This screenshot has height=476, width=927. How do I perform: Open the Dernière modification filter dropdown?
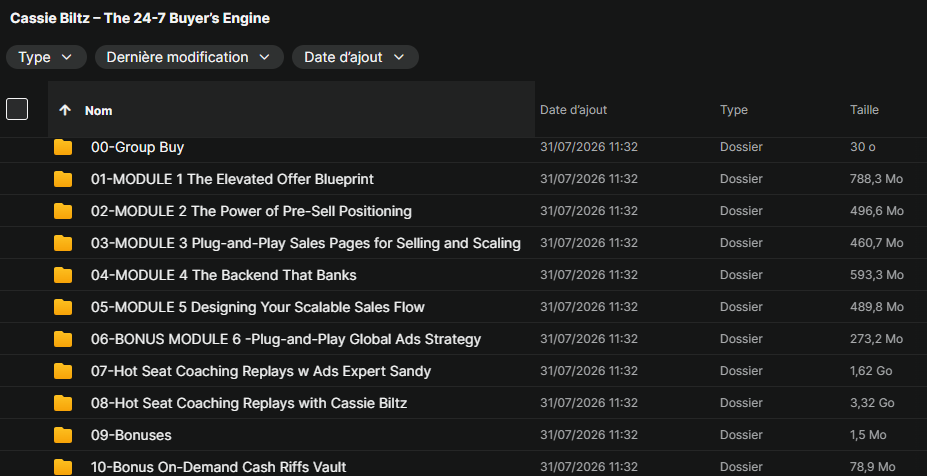pos(189,57)
